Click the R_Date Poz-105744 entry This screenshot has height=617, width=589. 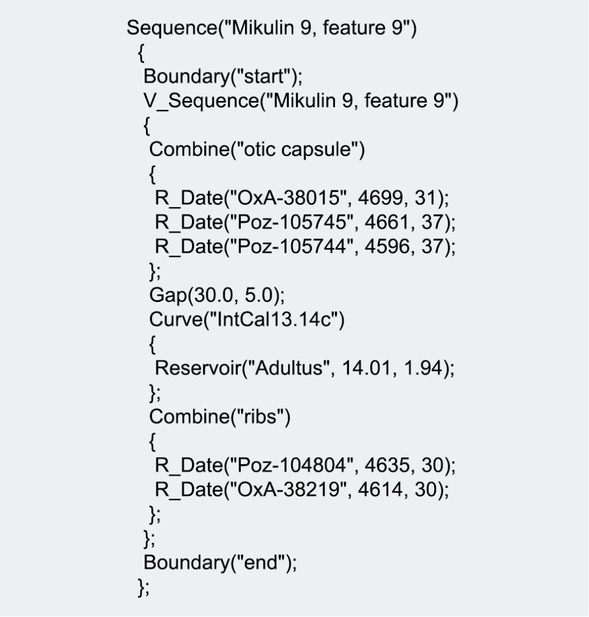pos(305,247)
